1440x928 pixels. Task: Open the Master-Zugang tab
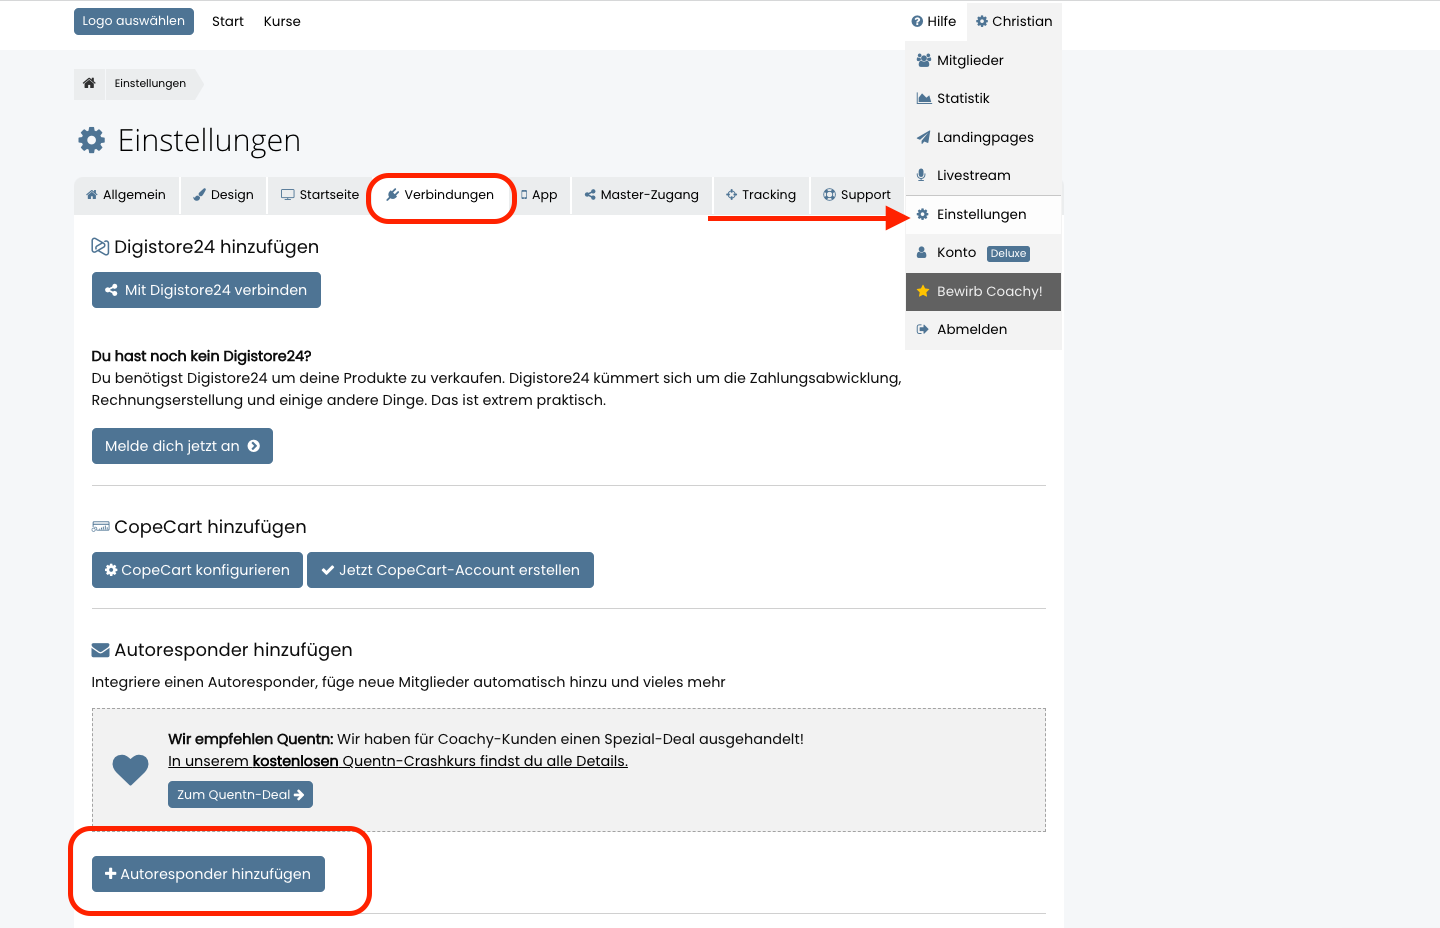click(x=642, y=195)
